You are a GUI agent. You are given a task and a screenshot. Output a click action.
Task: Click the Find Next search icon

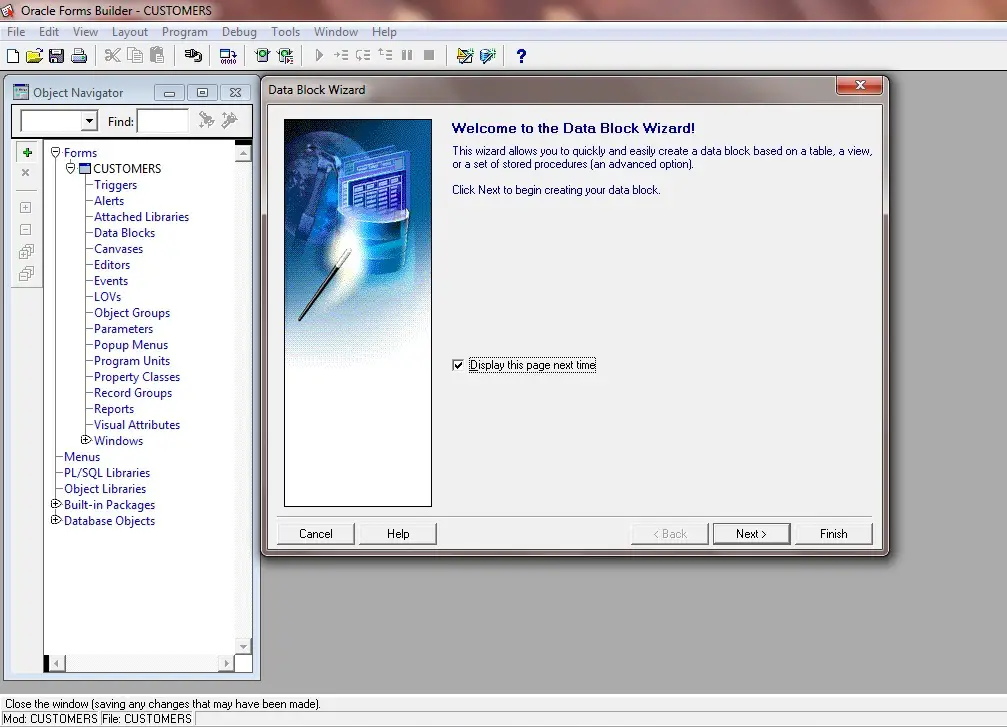tap(206, 120)
